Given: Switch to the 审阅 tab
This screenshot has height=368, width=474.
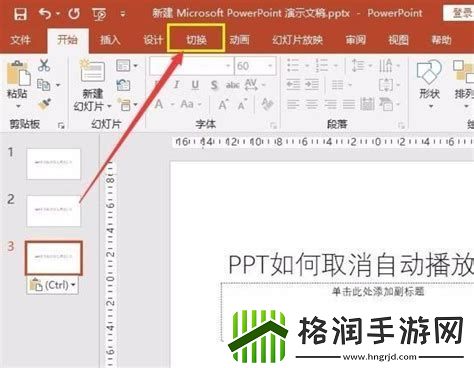Looking at the screenshot, I should point(356,40).
